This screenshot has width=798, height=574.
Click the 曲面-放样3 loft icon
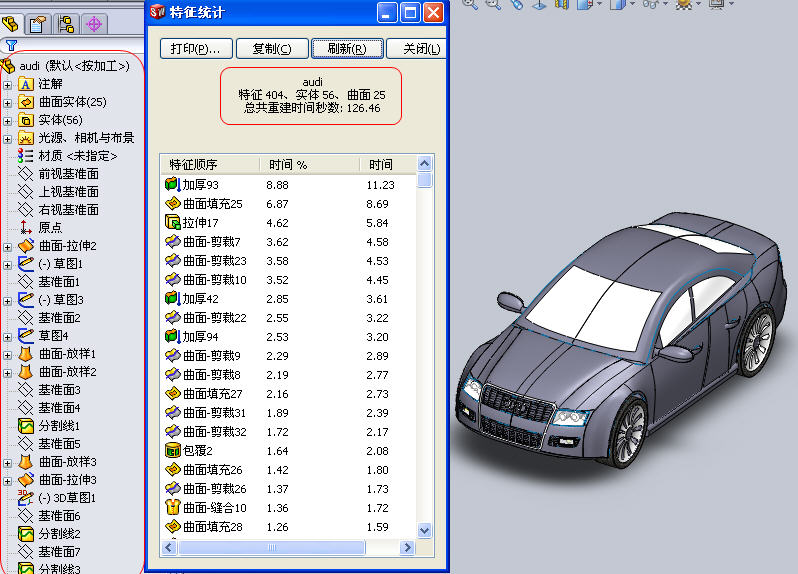tap(25, 462)
